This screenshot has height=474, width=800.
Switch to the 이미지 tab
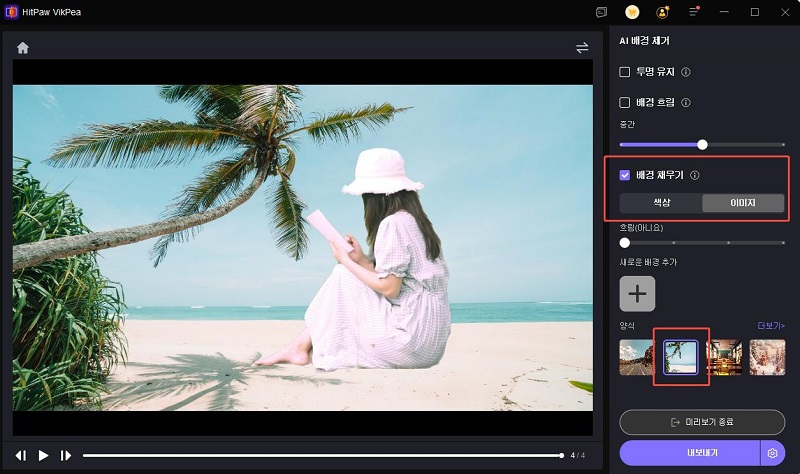point(742,203)
